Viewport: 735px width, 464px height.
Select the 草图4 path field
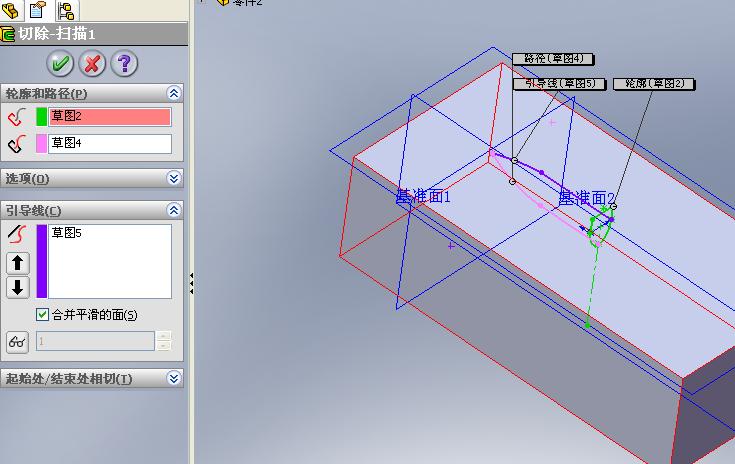(x=110, y=143)
